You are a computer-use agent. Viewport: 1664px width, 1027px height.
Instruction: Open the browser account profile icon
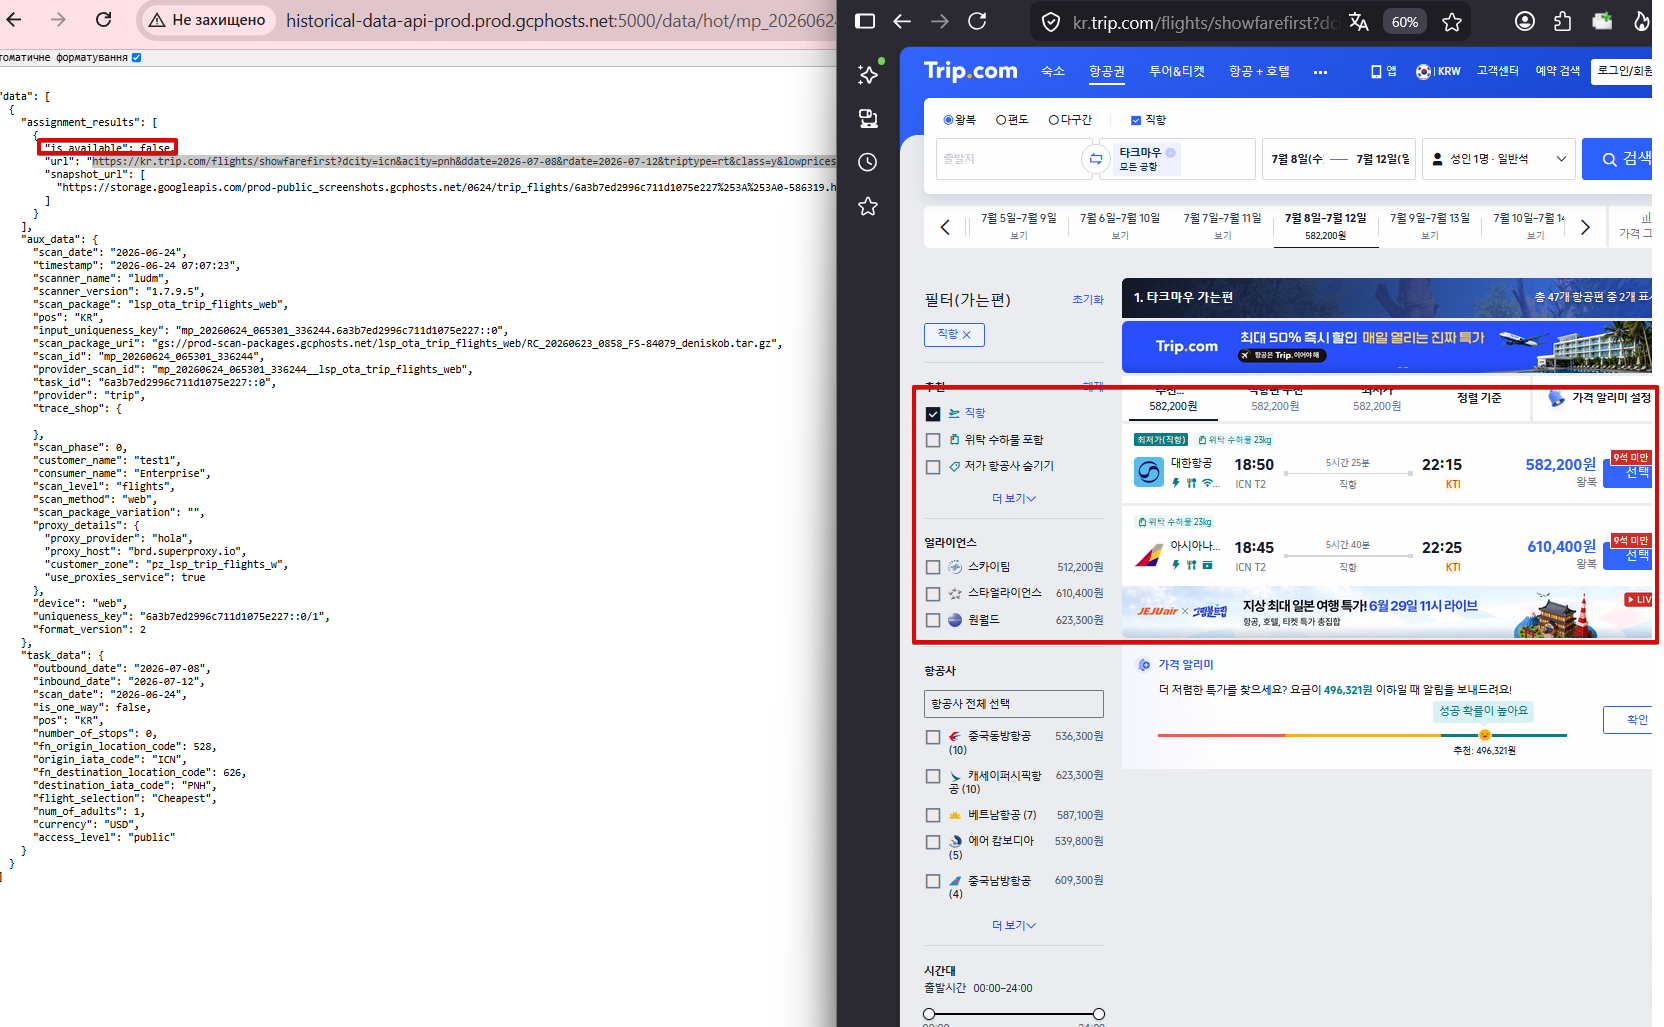tap(1525, 21)
